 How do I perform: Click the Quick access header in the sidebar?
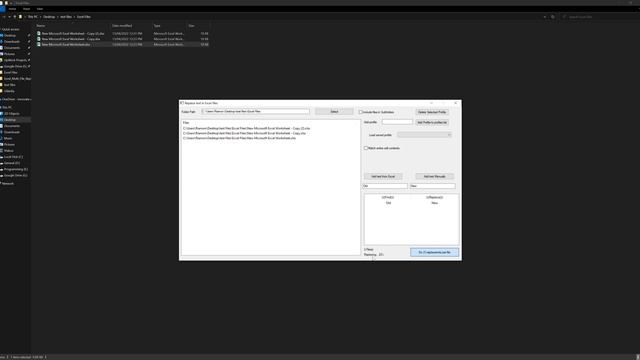coord(11,29)
